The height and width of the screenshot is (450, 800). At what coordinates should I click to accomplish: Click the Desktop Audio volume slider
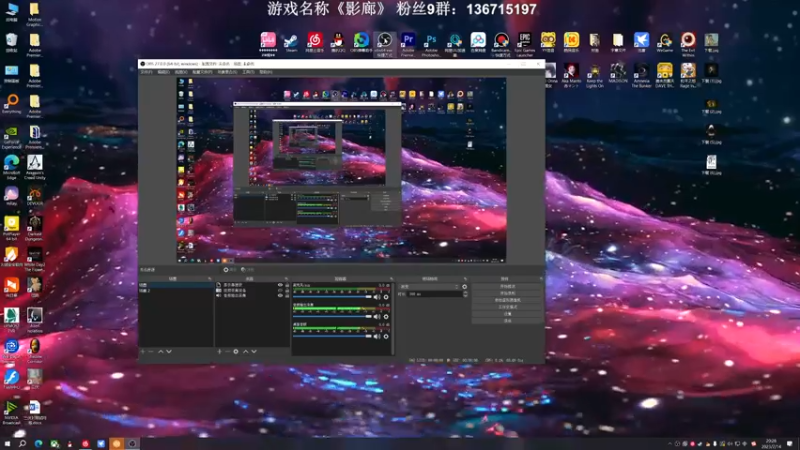pyautogui.click(x=332, y=336)
